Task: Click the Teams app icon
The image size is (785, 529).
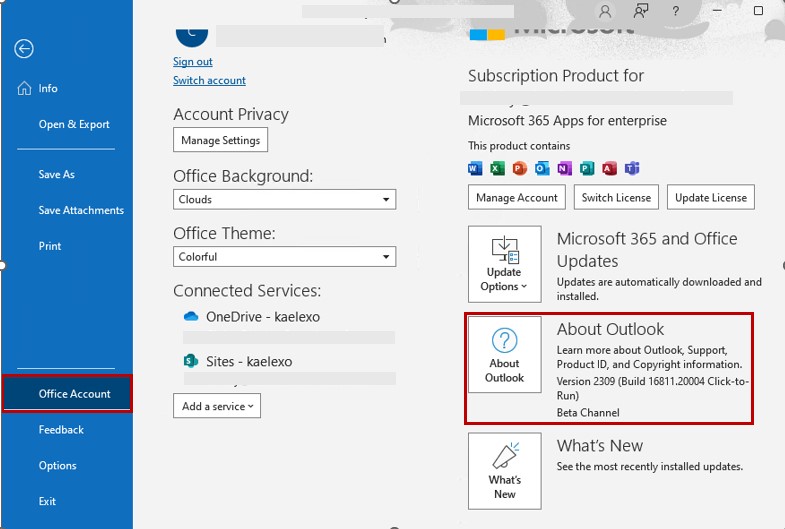Action: pos(632,169)
